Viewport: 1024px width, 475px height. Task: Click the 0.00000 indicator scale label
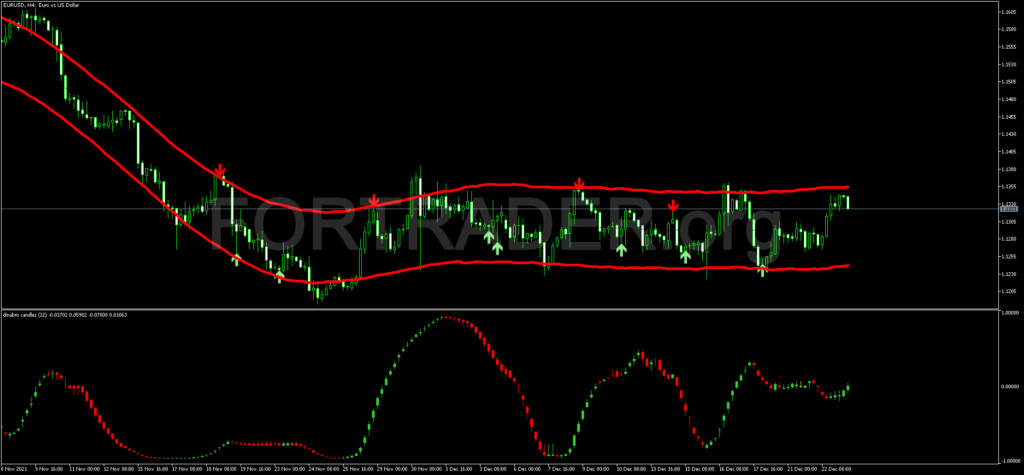1008,386
